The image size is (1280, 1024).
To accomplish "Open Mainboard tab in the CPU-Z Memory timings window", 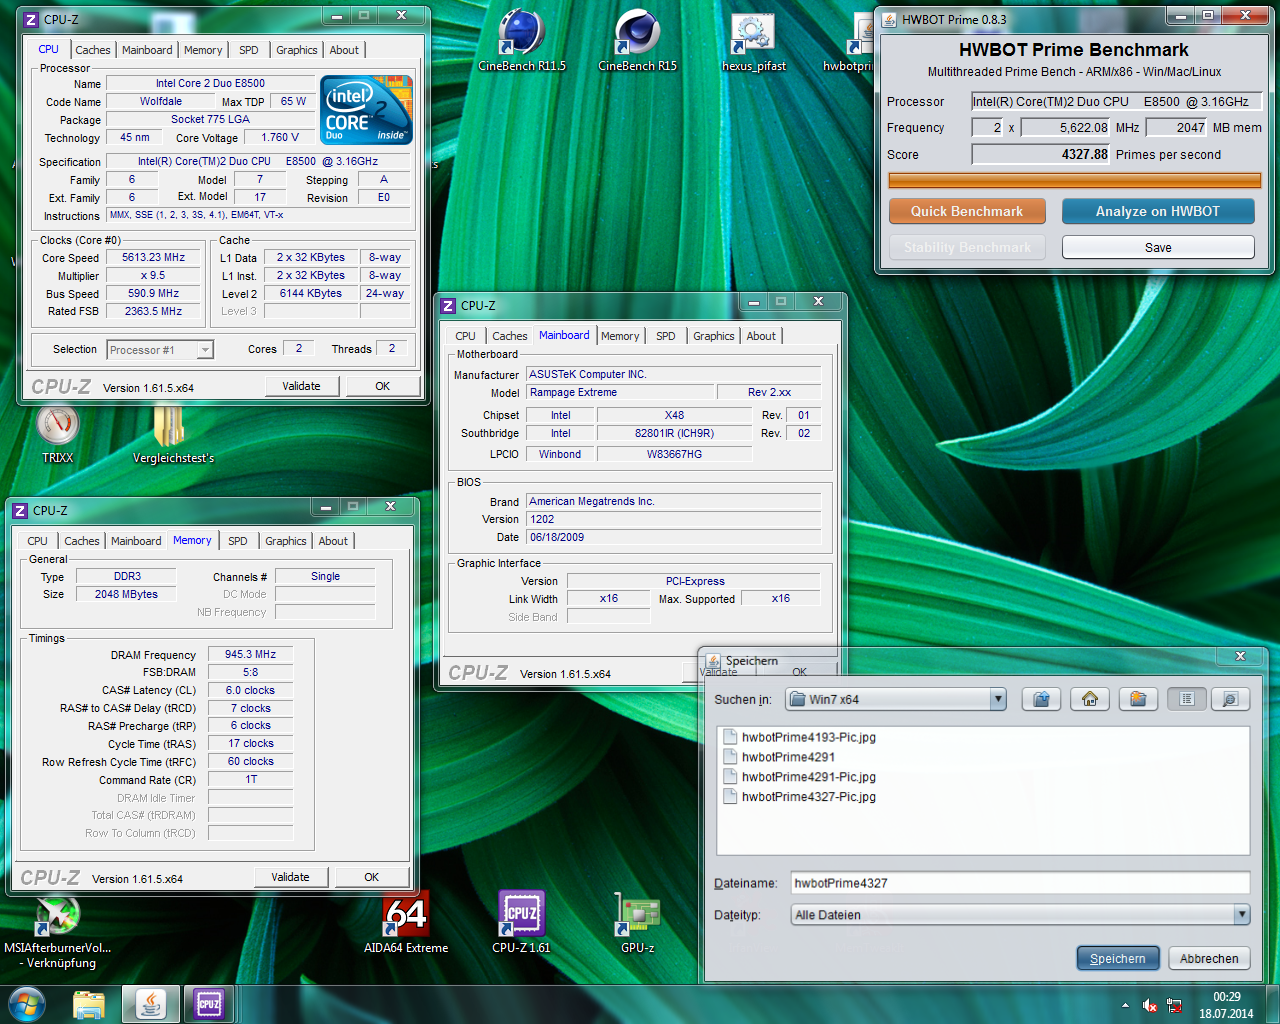I will point(136,541).
